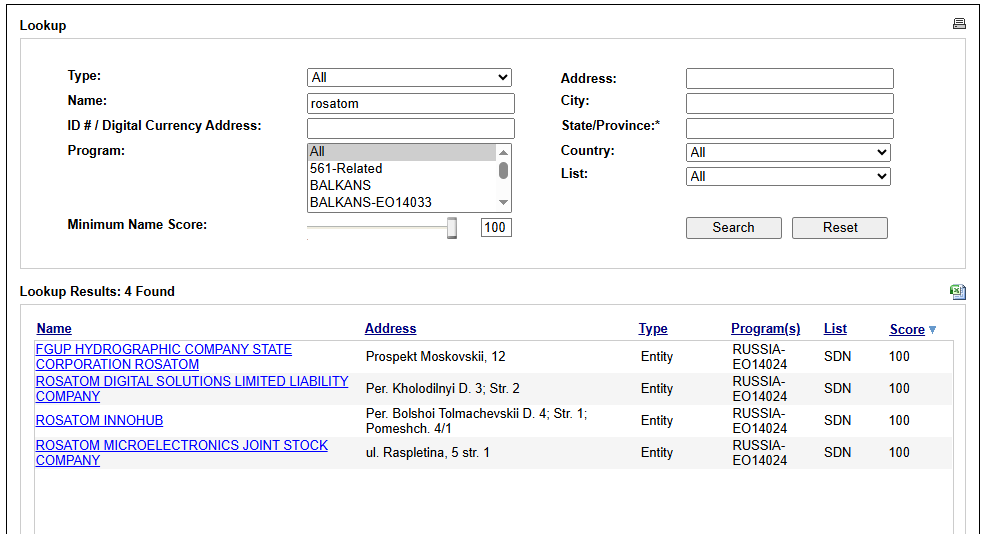This screenshot has height=534, width=989.
Task: Click the Address input field
Action: [790, 78]
